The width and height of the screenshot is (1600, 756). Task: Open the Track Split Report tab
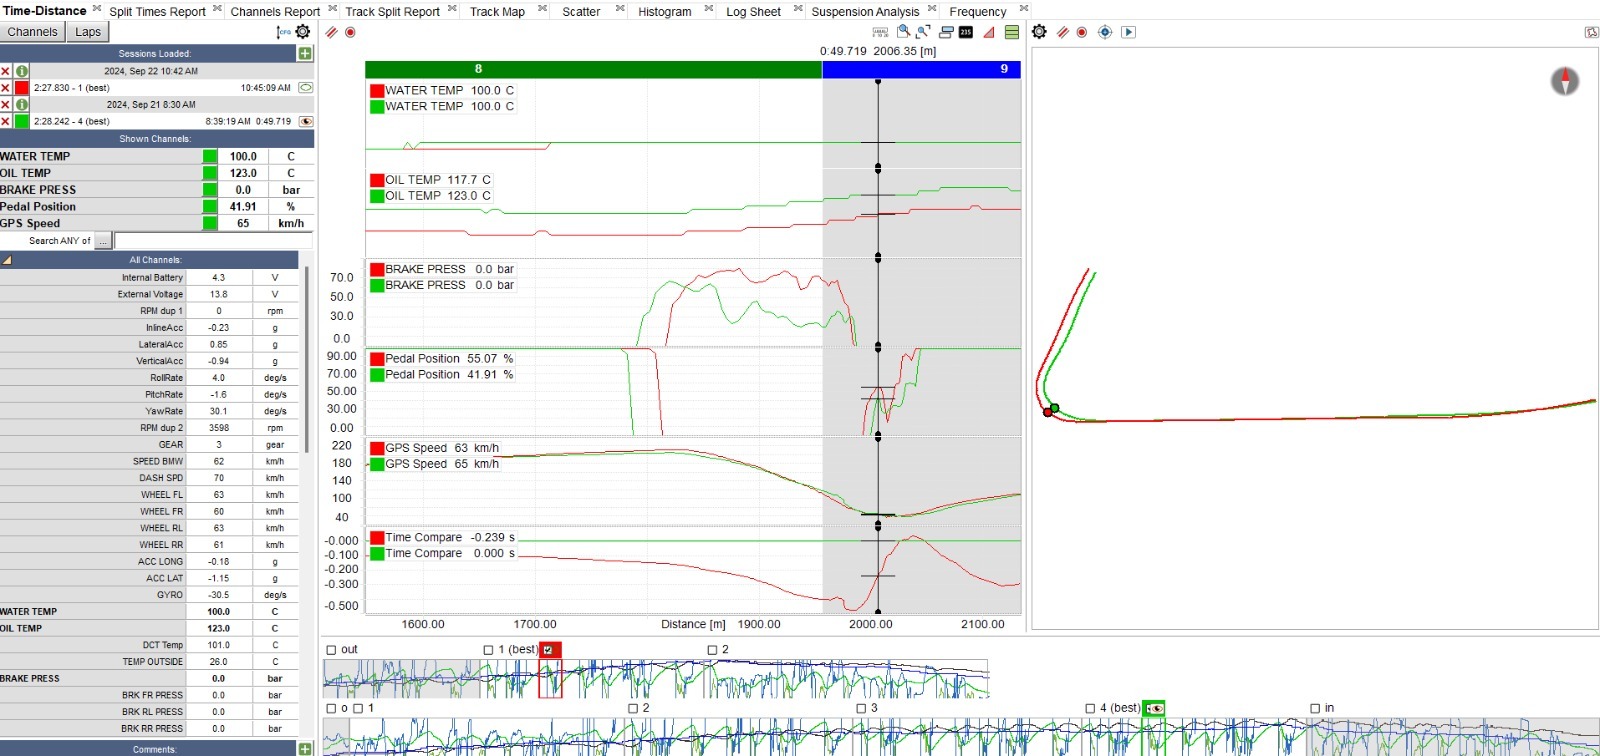(392, 12)
